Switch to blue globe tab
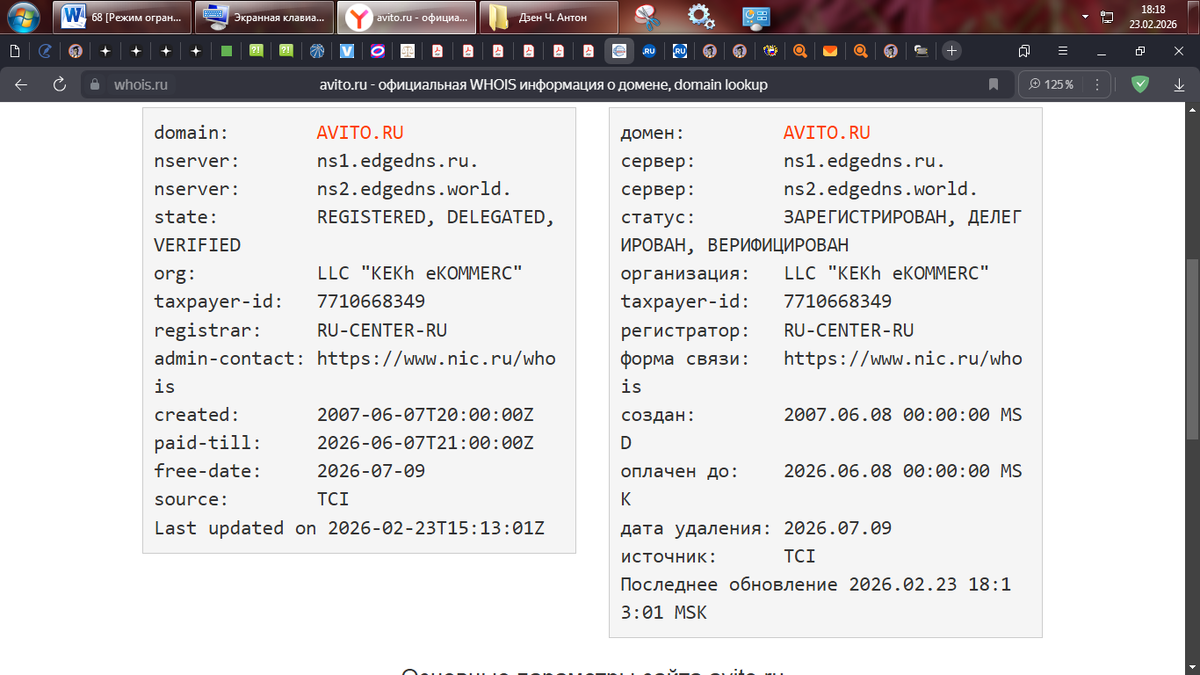The width and height of the screenshot is (1200, 675). click(317, 50)
